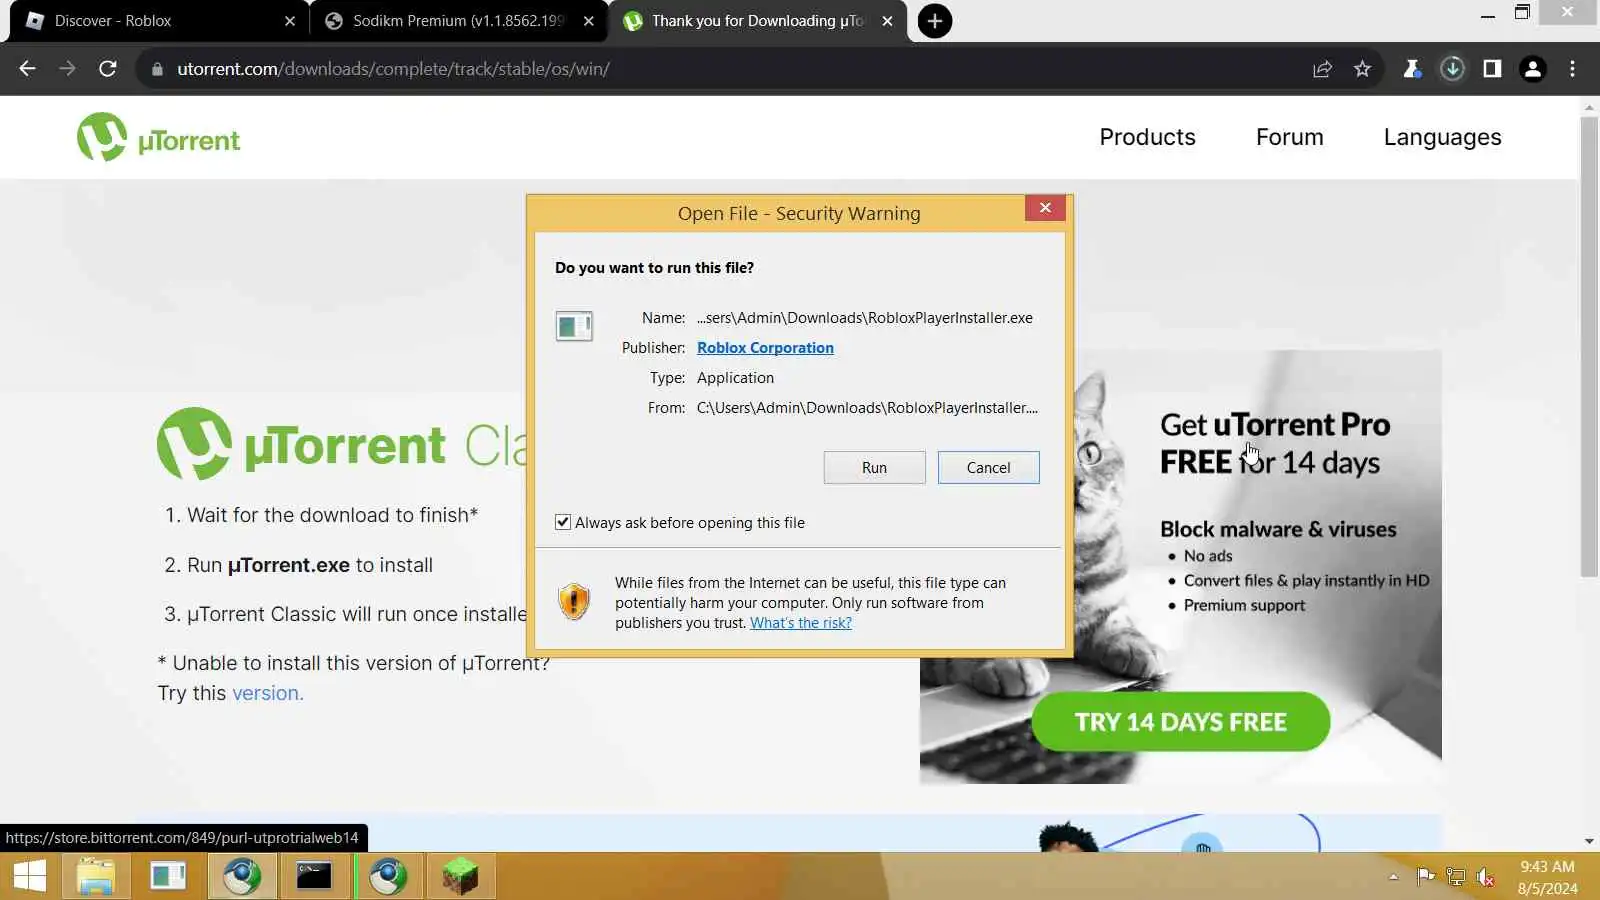This screenshot has height=900, width=1600.
Task: Open the Products menu
Action: tap(1147, 137)
